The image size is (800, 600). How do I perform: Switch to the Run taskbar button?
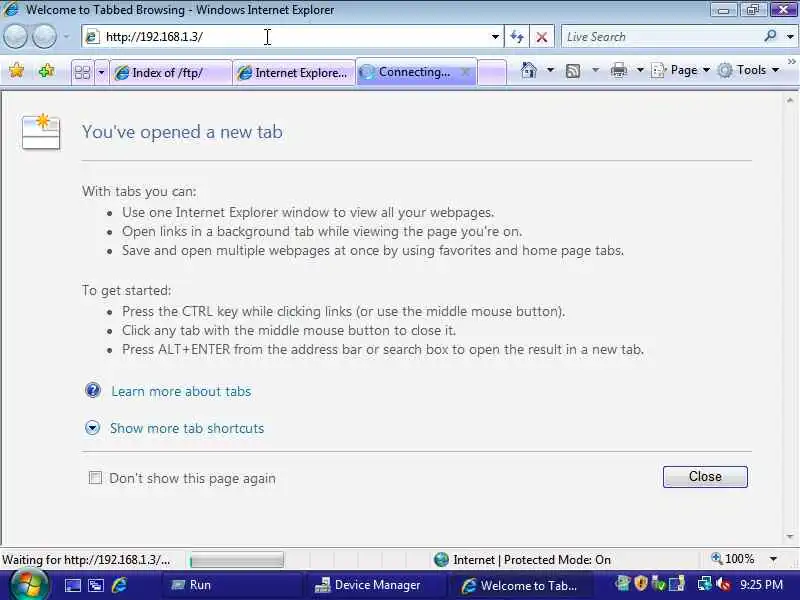[232, 585]
